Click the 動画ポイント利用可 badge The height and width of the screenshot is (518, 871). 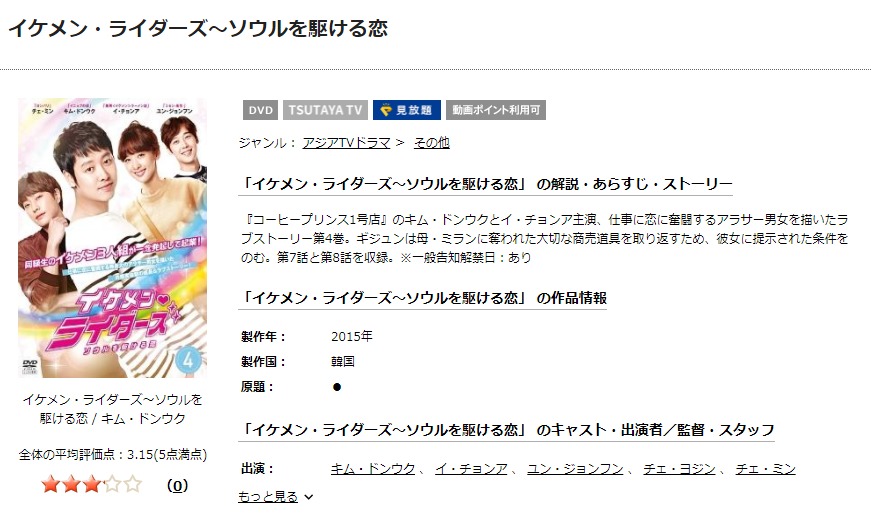(x=495, y=110)
